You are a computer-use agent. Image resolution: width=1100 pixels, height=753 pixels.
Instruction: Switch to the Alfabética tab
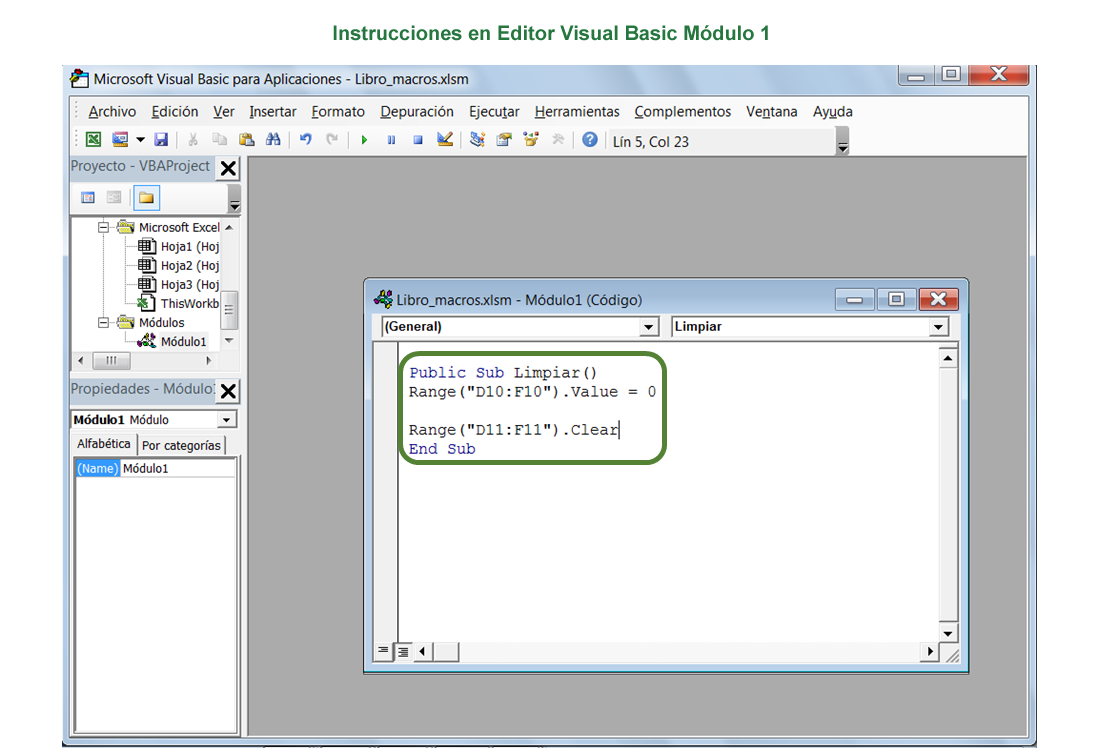pyautogui.click(x=104, y=444)
